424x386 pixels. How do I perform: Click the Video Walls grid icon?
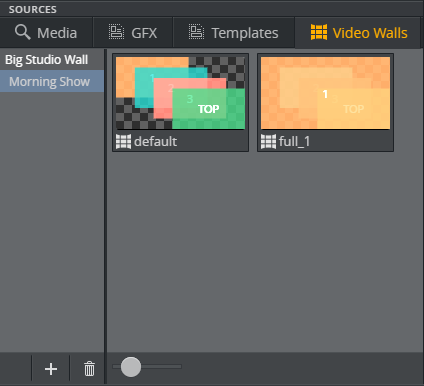pos(319,32)
